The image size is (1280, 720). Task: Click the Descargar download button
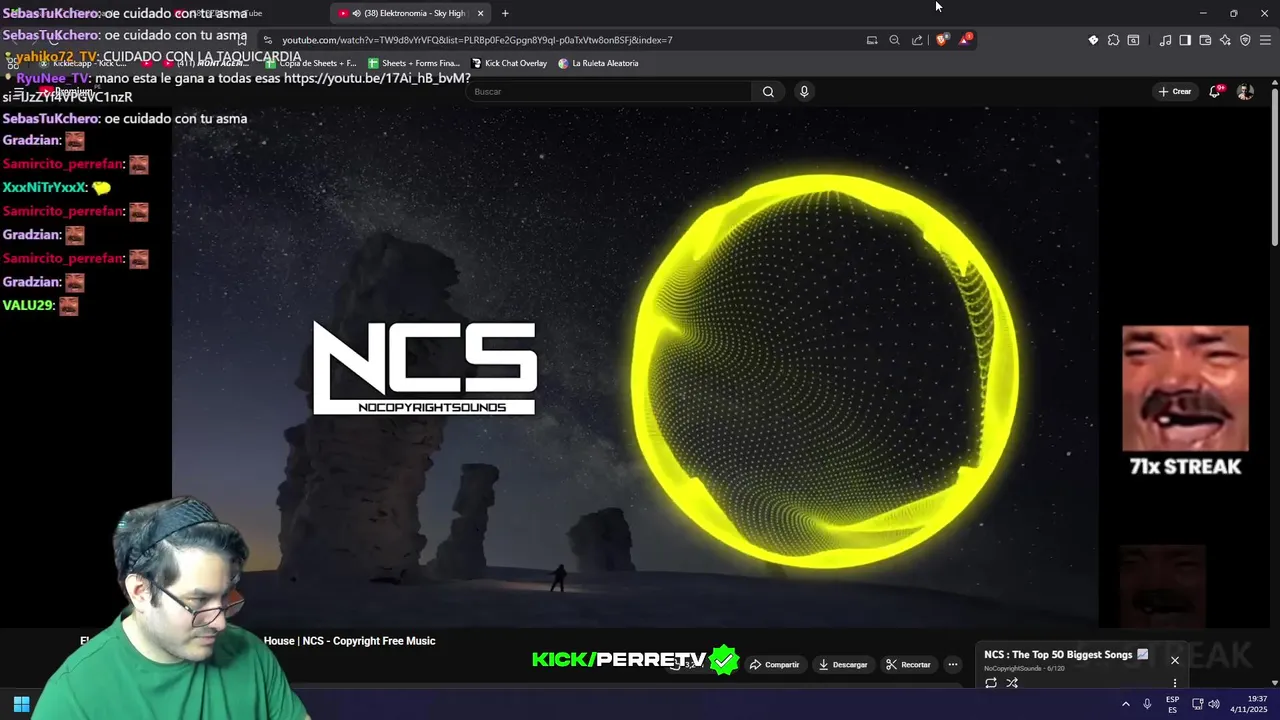[x=842, y=664]
